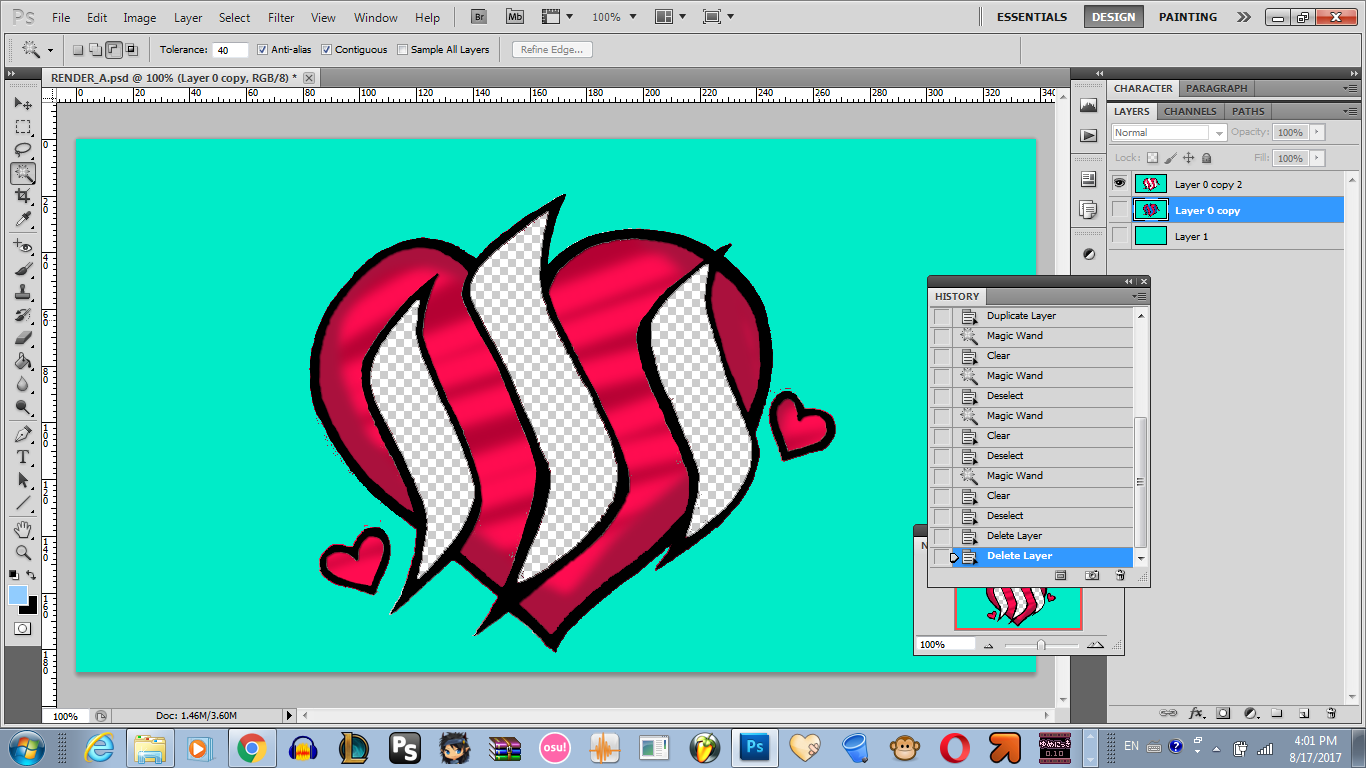This screenshot has width=1366, height=768.
Task: Select the Zoom tool
Action: (23, 552)
